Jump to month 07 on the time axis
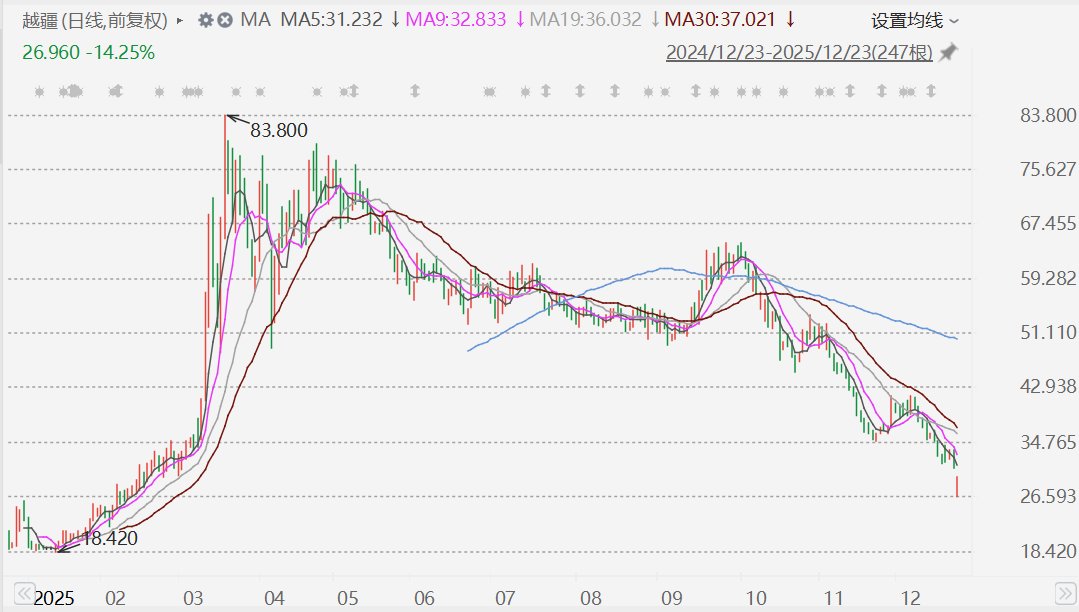 [506, 598]
